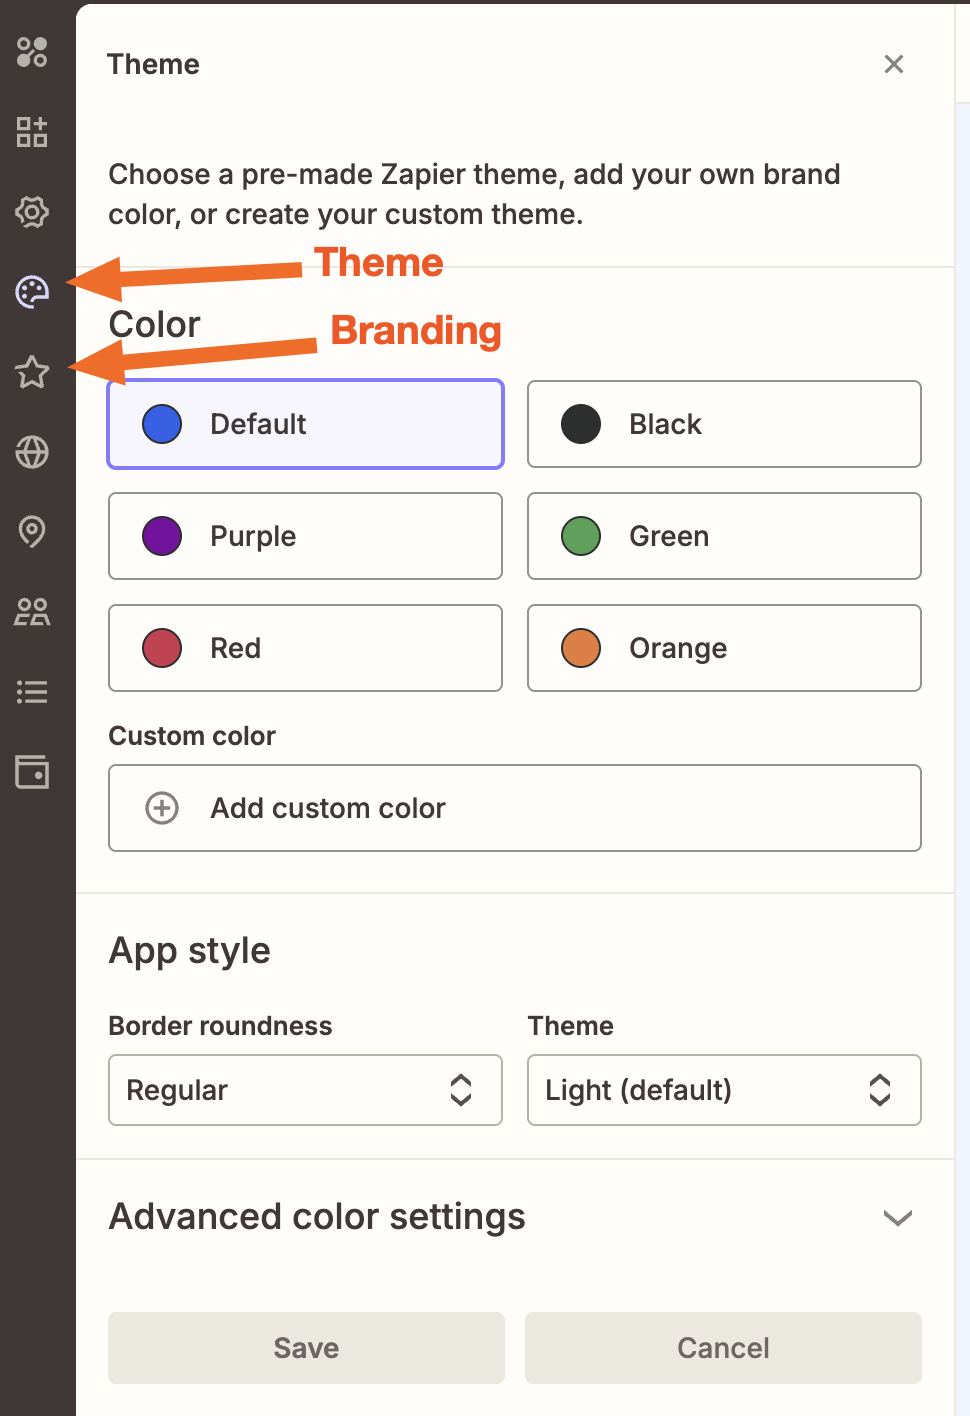Select the shapes icon in the sidebar

click(32, 53)
